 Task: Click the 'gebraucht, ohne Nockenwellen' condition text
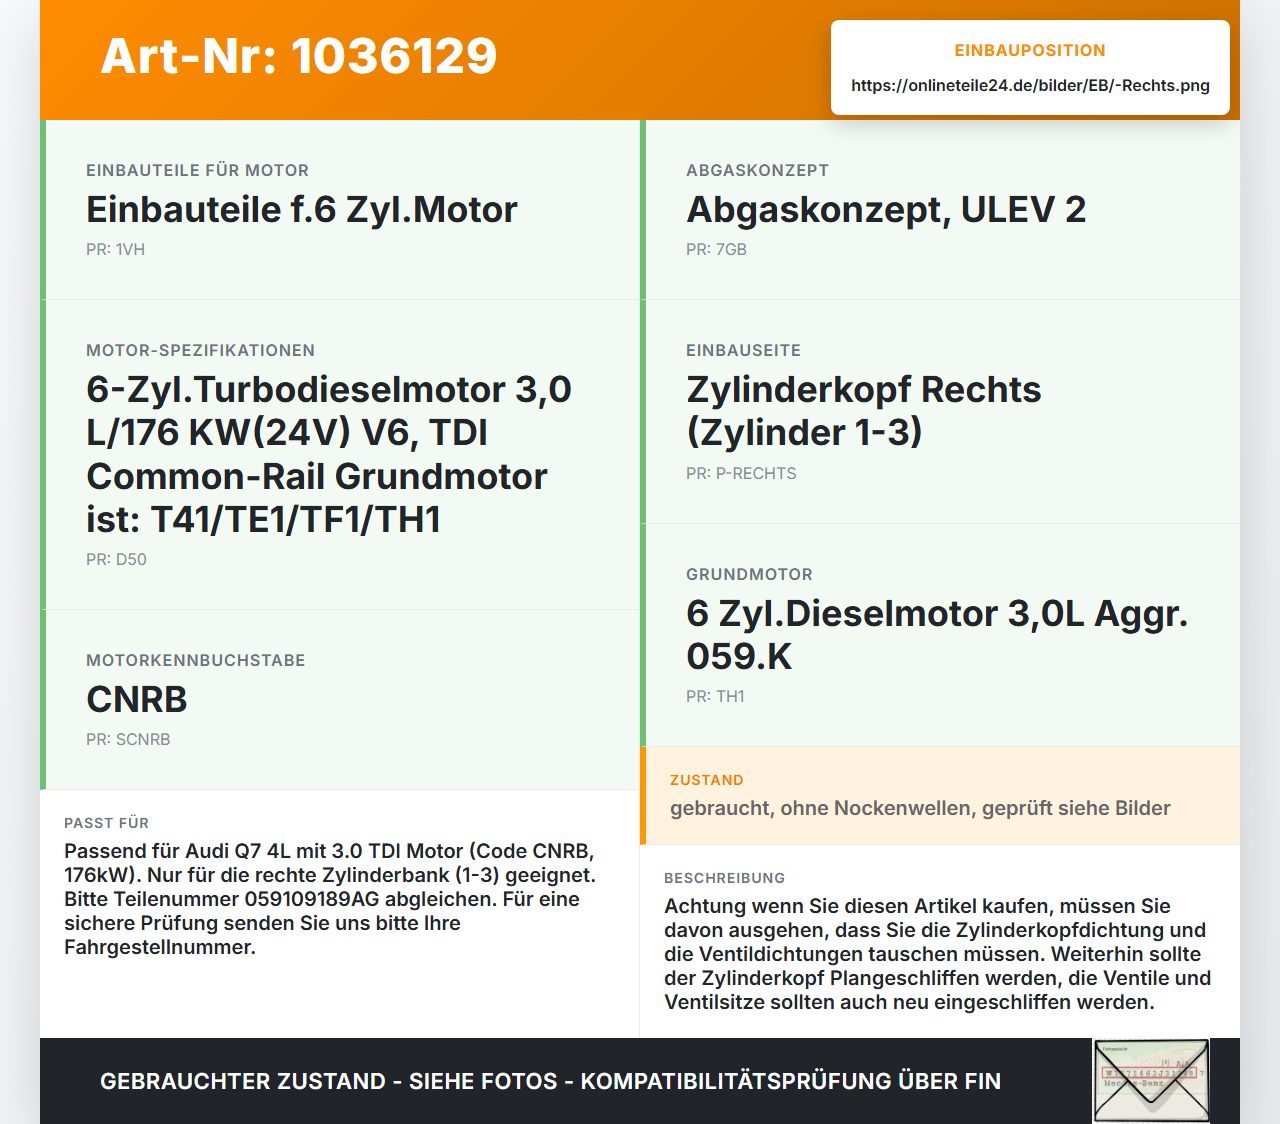tap(920, 808)
